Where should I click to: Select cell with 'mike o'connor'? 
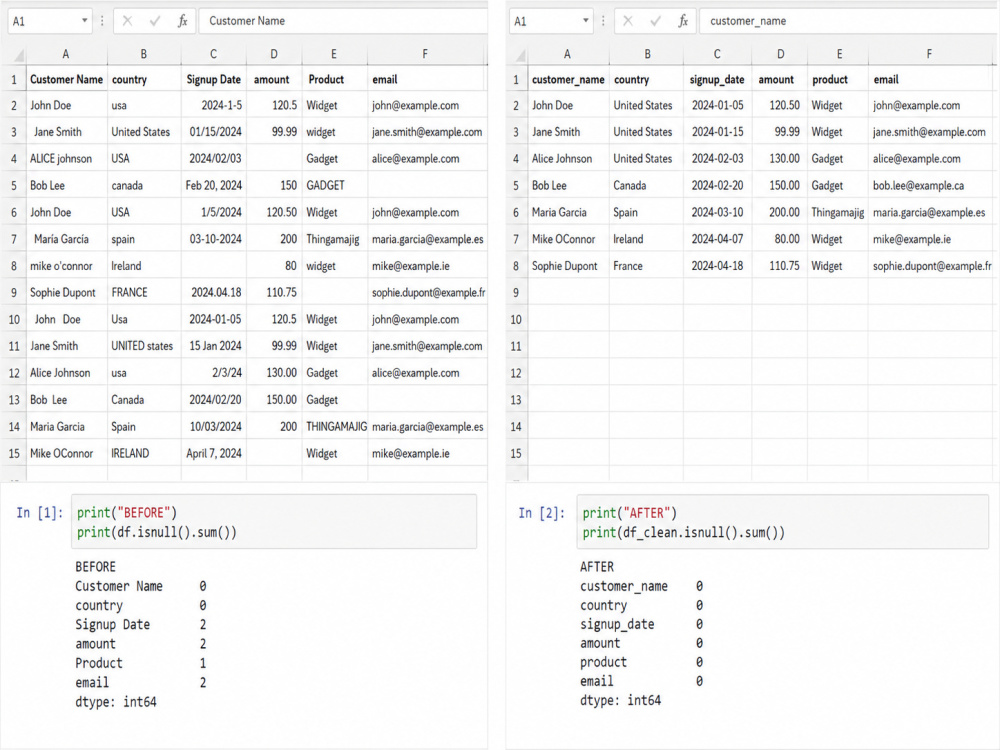[x=66, y=266]
